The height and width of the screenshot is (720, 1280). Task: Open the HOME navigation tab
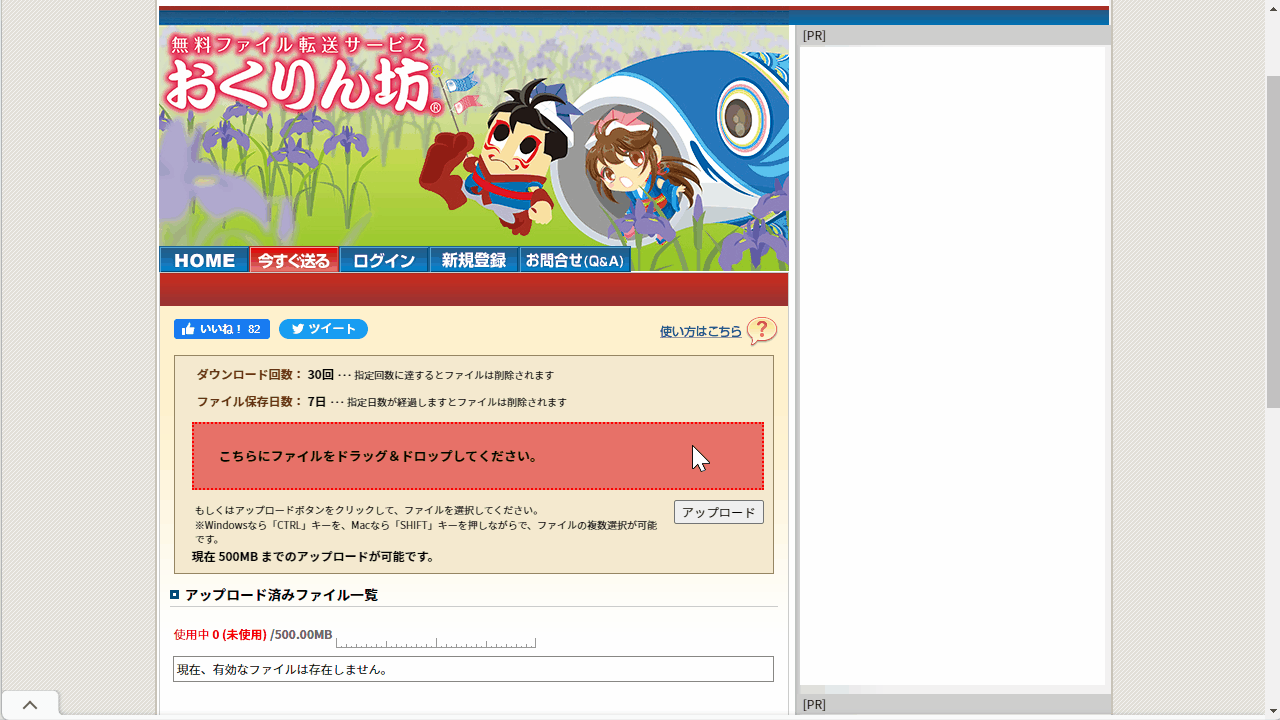pyautogui.click(x=204, y=260)
